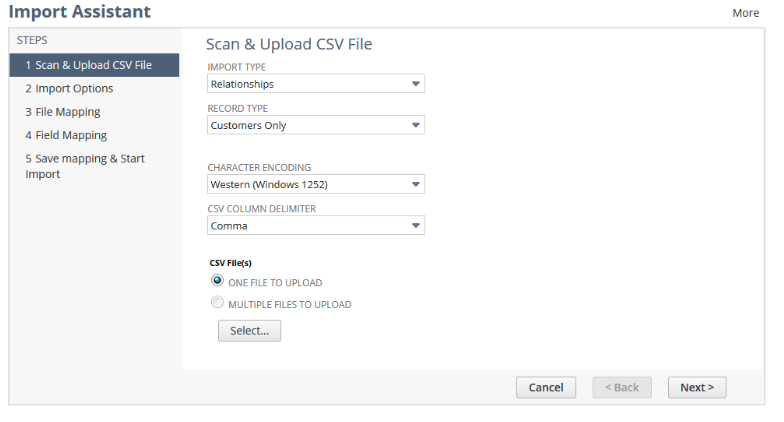The width and height of the screenshot is (784, 422).
Task: Click the Western (Windows 1252) encoding field
Action: tap(306, 185)
